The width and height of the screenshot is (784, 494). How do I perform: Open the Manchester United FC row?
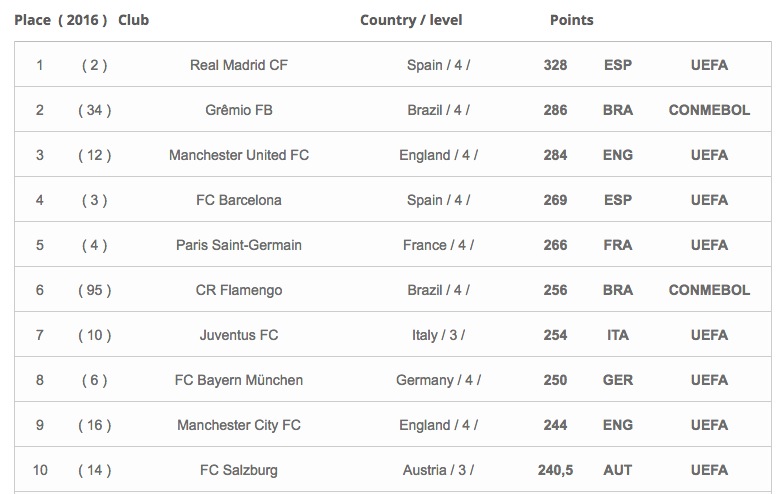(239, 155)
